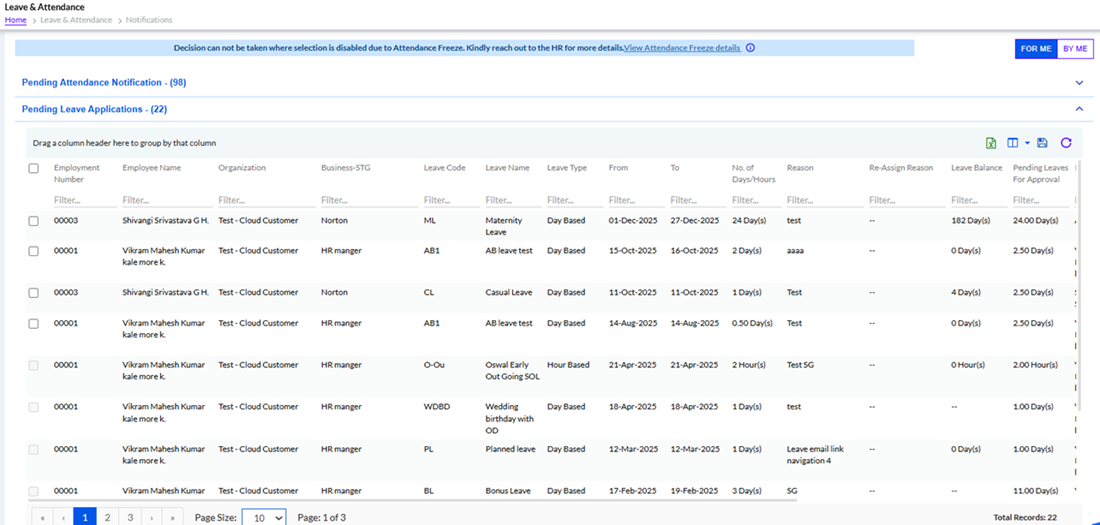Viewport: 1100px width, 525px height.
Task: Export the grid to Excel
Action: point(991,144)
